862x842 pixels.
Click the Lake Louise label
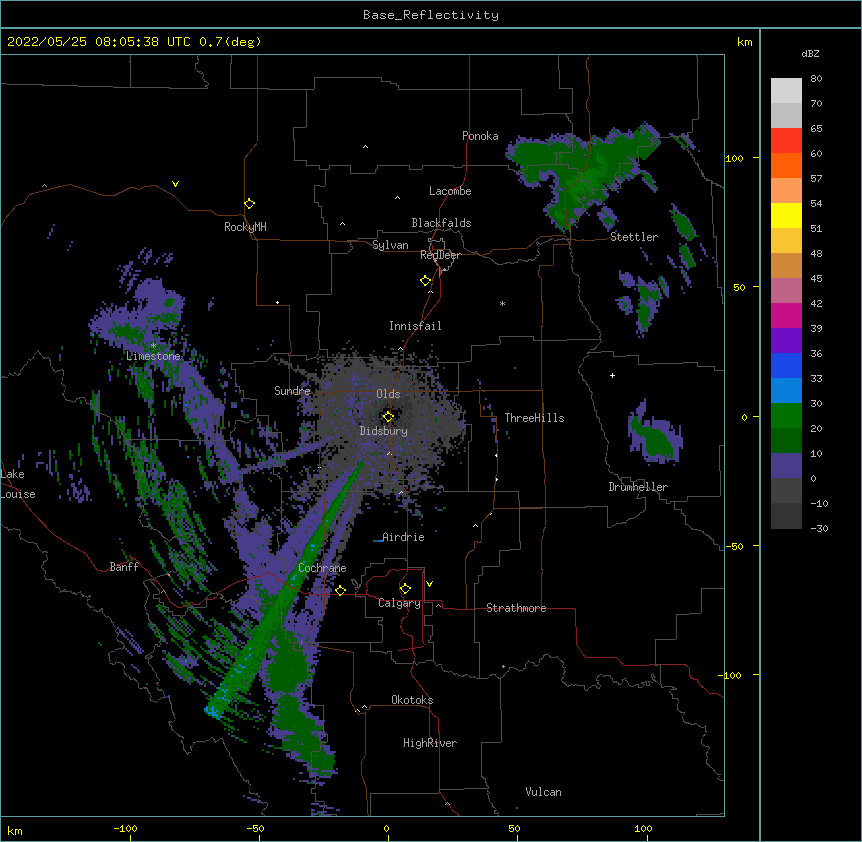pyautogui.click(x=18, y=484)
